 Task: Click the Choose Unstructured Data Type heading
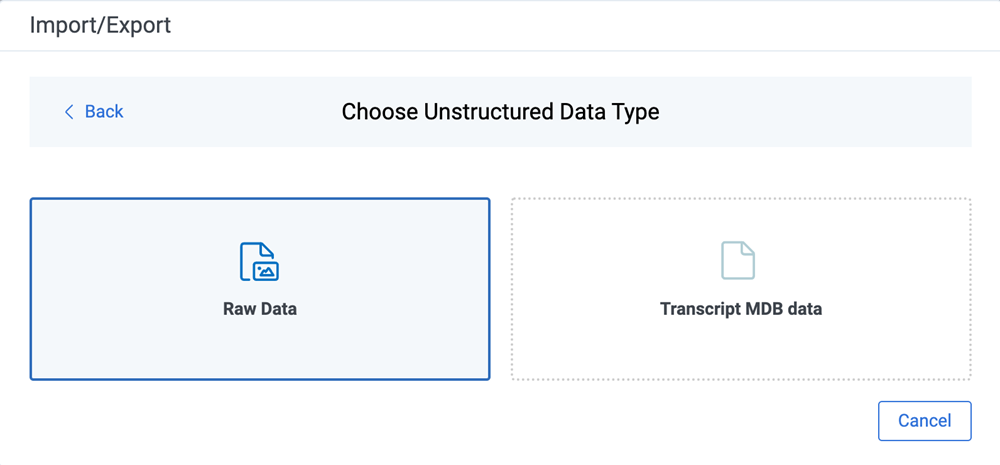(x=501, y=112)
